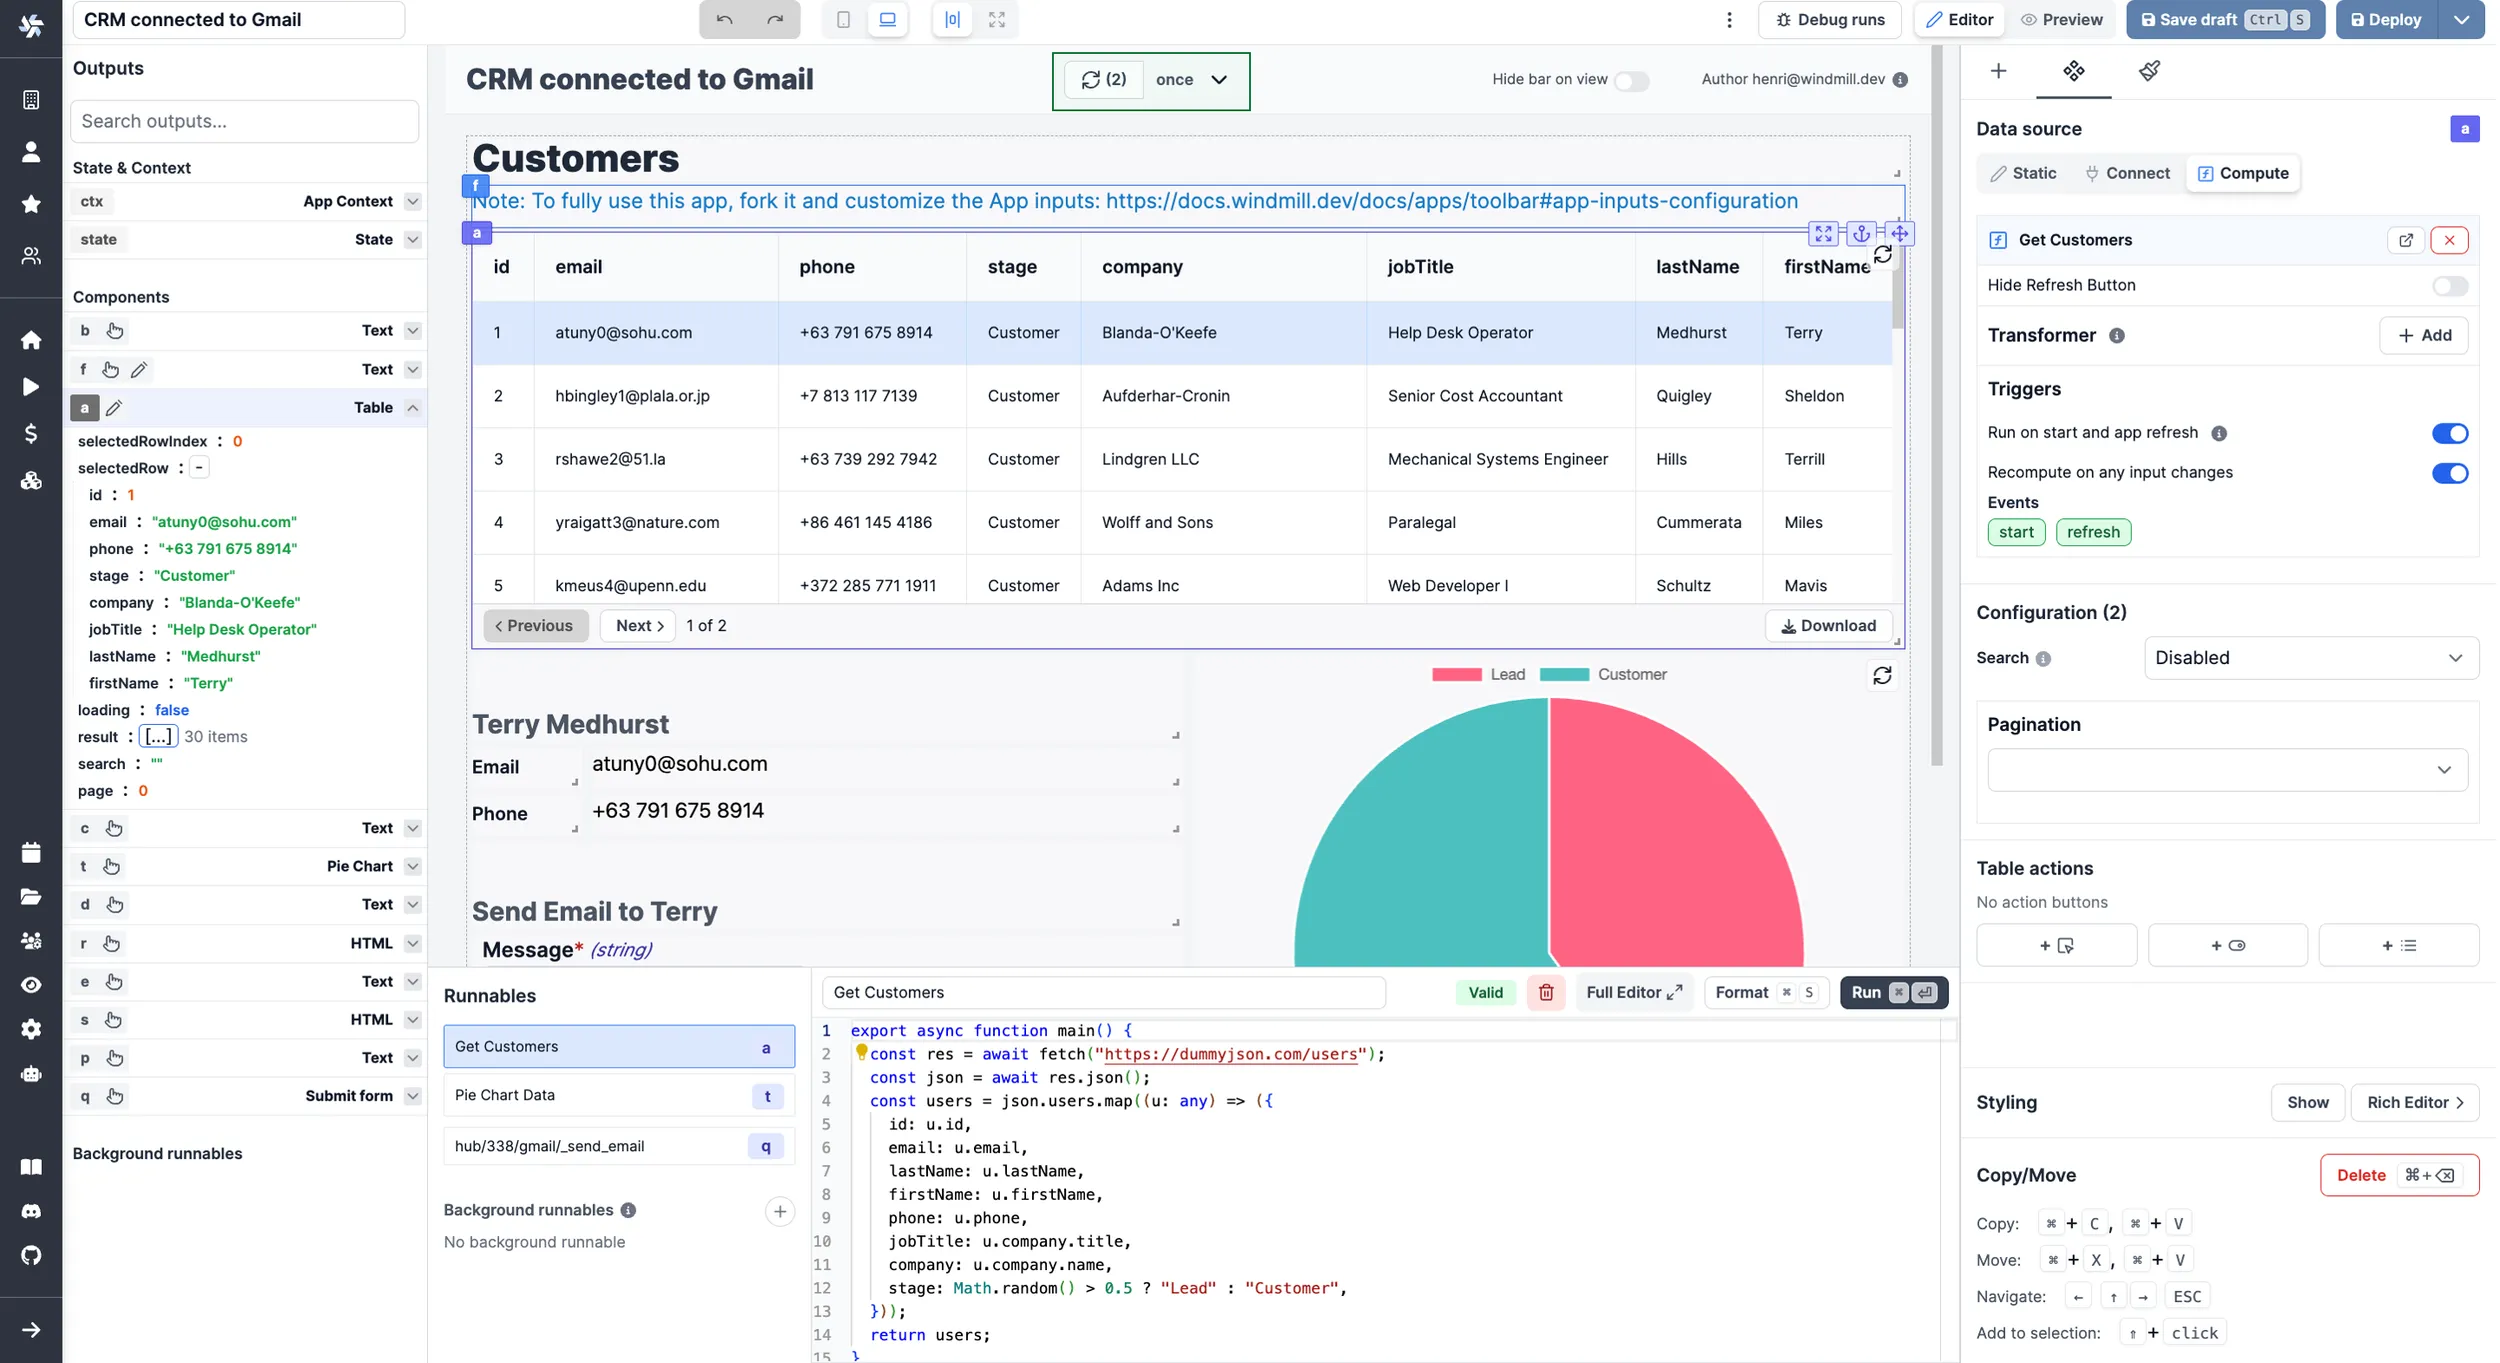Click the external link icon on Get Customers
Screen dimensions: 2500x1363
(2406, 240)
